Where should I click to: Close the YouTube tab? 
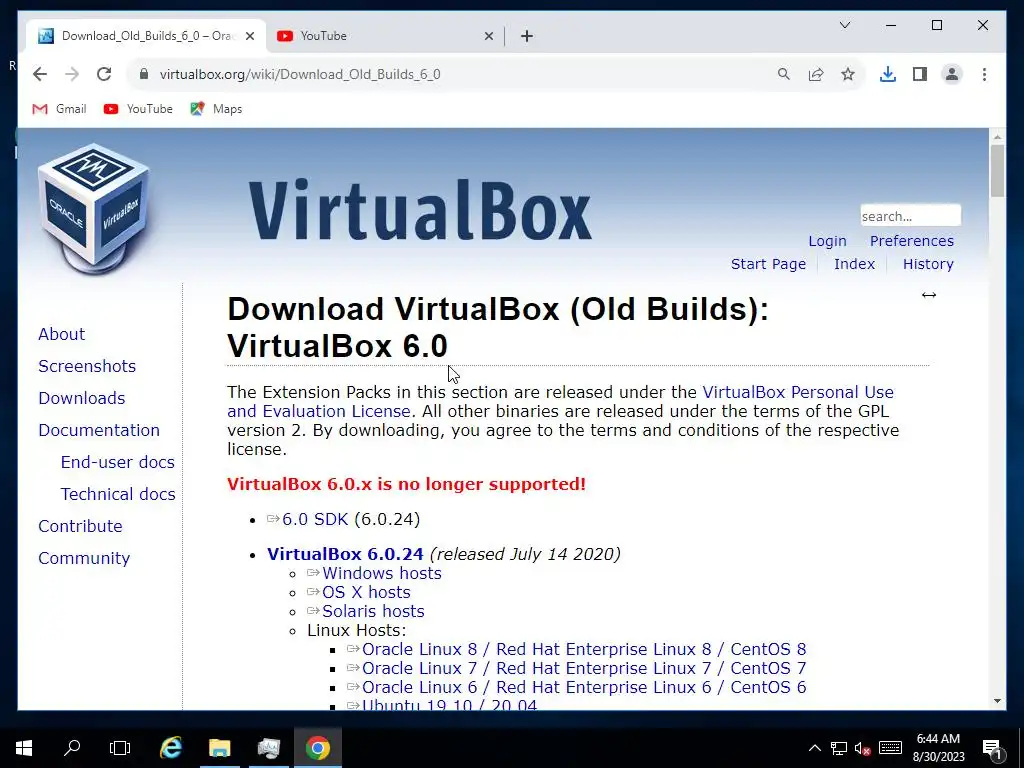pyautogui.click(x=488, y=36)
